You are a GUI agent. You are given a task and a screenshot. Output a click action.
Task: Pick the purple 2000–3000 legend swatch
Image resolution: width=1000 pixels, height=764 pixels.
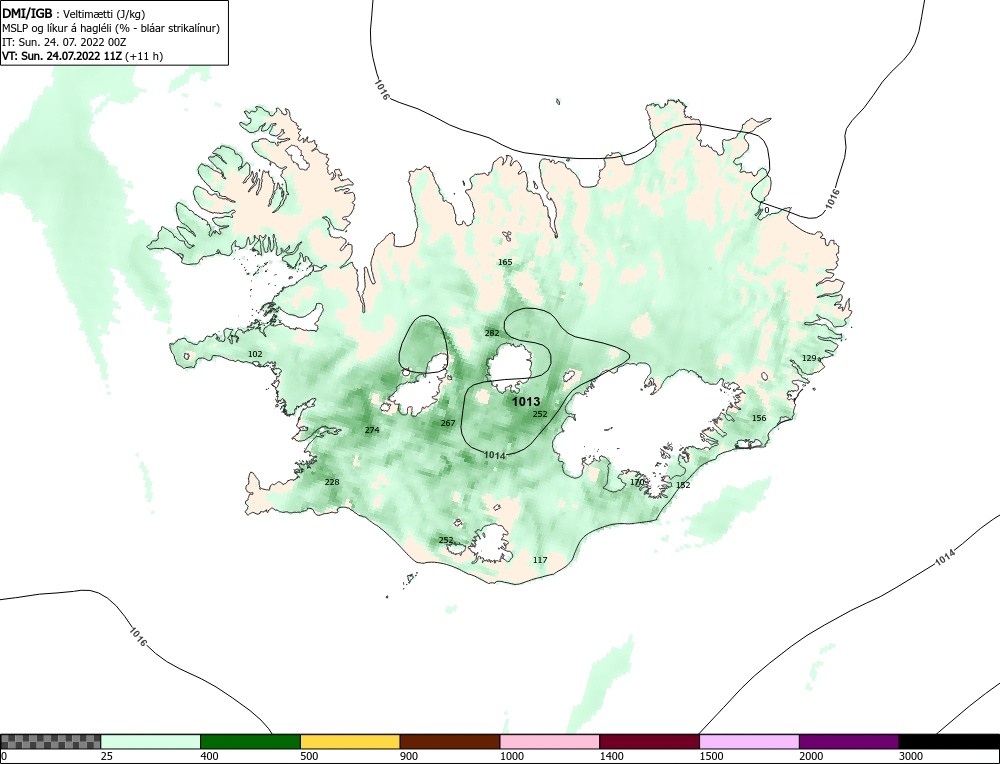click(849, 742)
